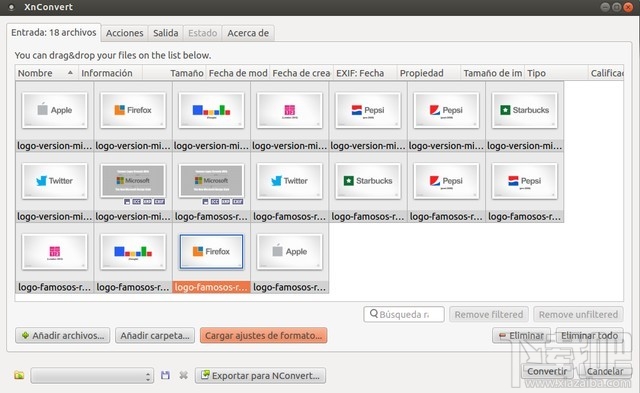Image resolution: width=640 pixels, height=393 pixels.
Task: Sort by Fecha de crea column
Action: pos(302,73)
